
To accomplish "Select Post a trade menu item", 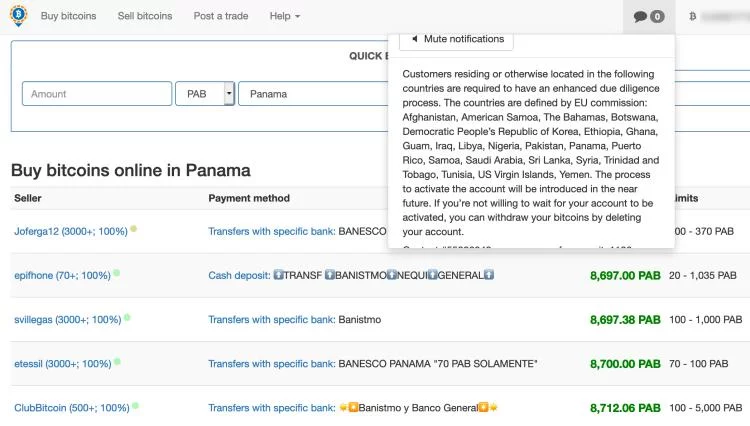I will (221, 16).
